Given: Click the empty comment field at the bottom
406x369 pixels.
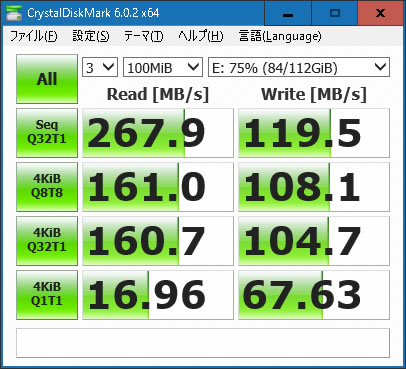Looking at the screenshot, I should pos(203,343).
